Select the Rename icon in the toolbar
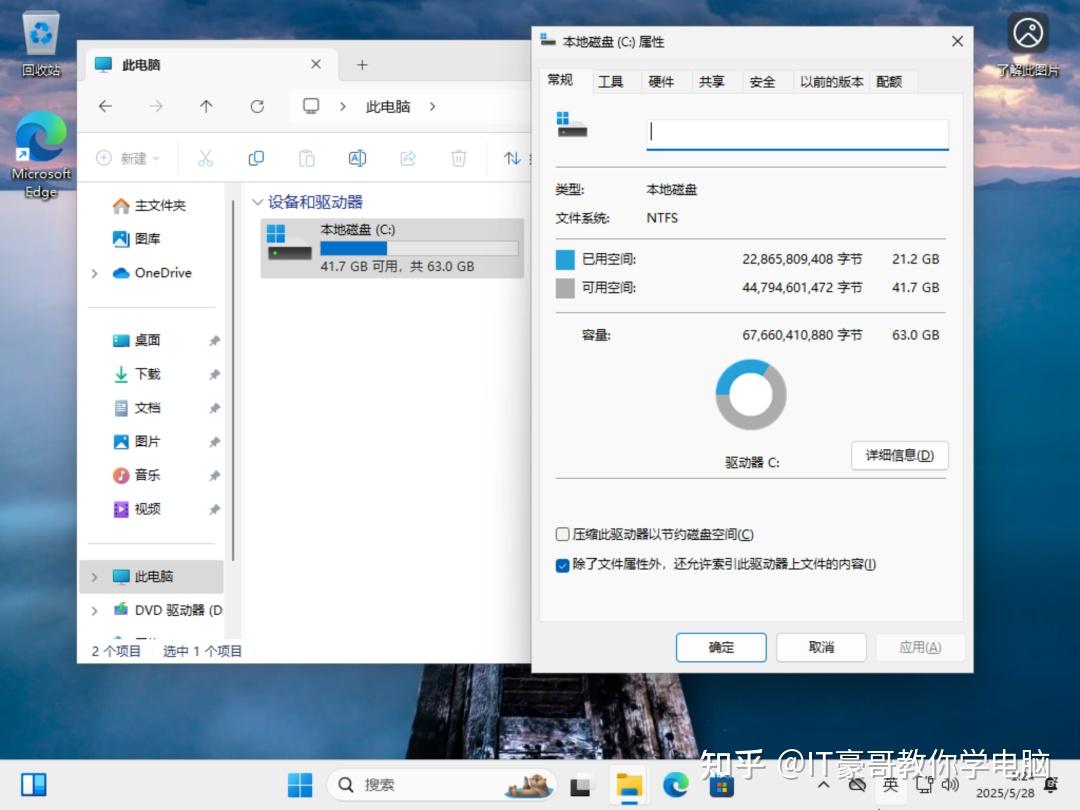Screen dimensions: 1080x810 pyautogui.click(x=357, y=158)
